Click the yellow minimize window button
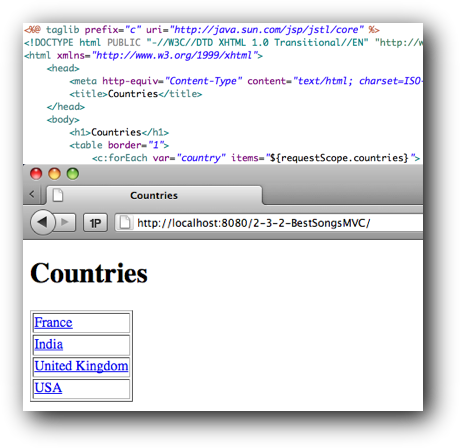The width and height of the screenshot is (460, 448). pos(54,174)
